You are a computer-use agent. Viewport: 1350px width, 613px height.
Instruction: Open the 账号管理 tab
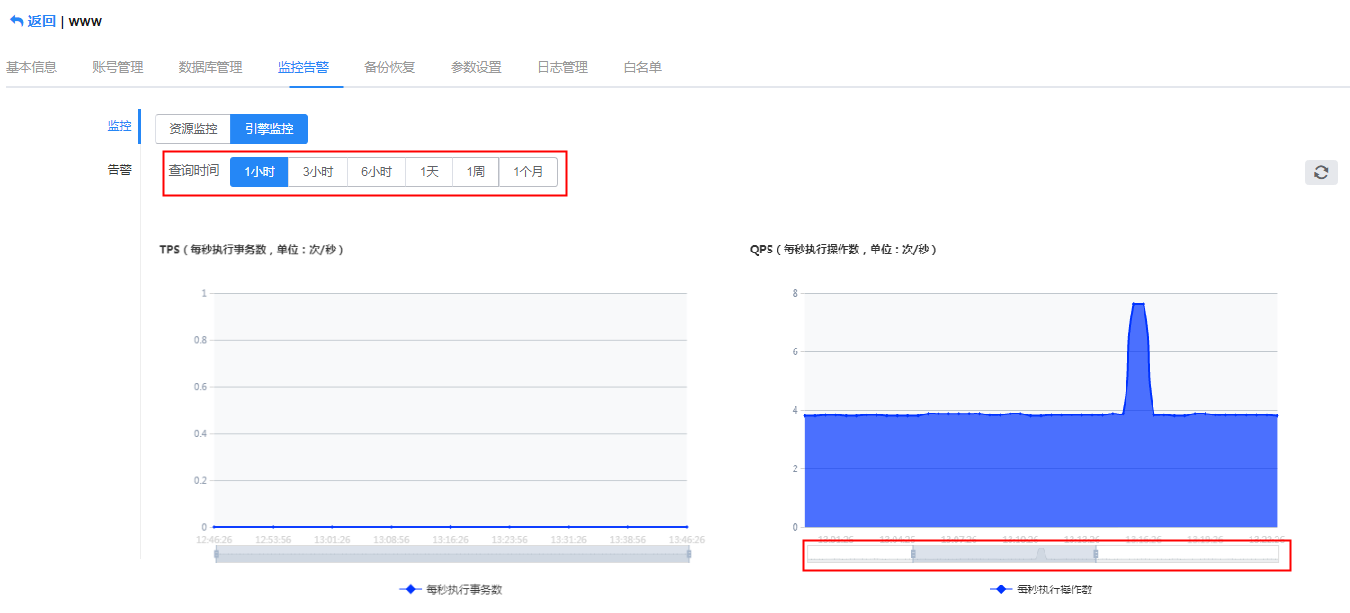pyautogui.click(x=118, y=68)
